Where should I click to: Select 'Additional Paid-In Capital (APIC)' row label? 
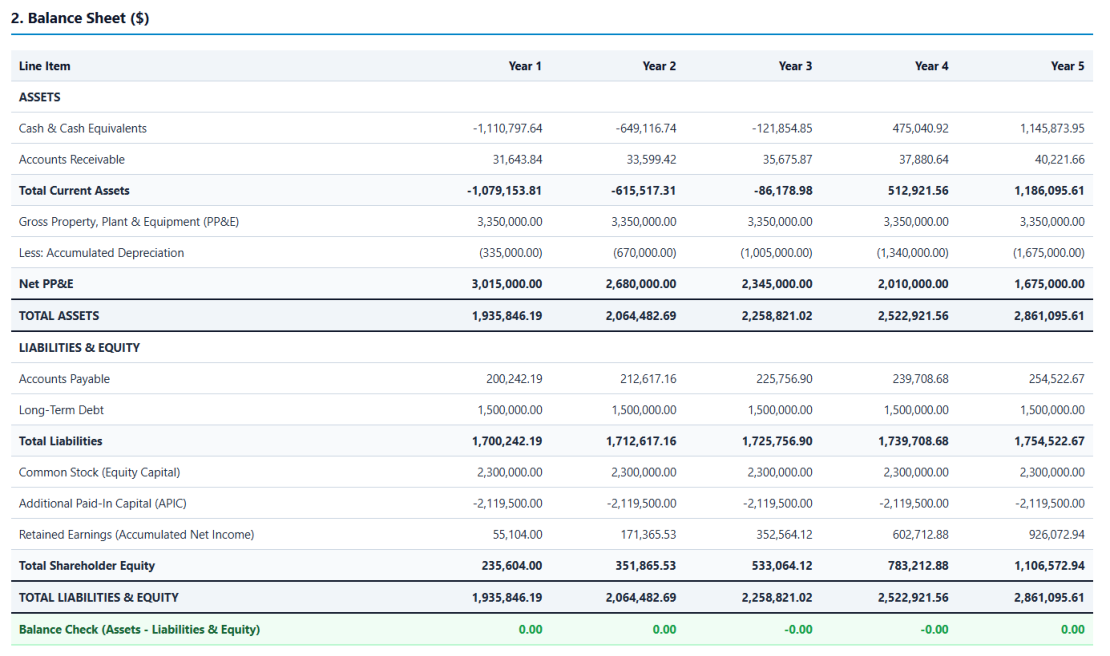coord(103,503)
